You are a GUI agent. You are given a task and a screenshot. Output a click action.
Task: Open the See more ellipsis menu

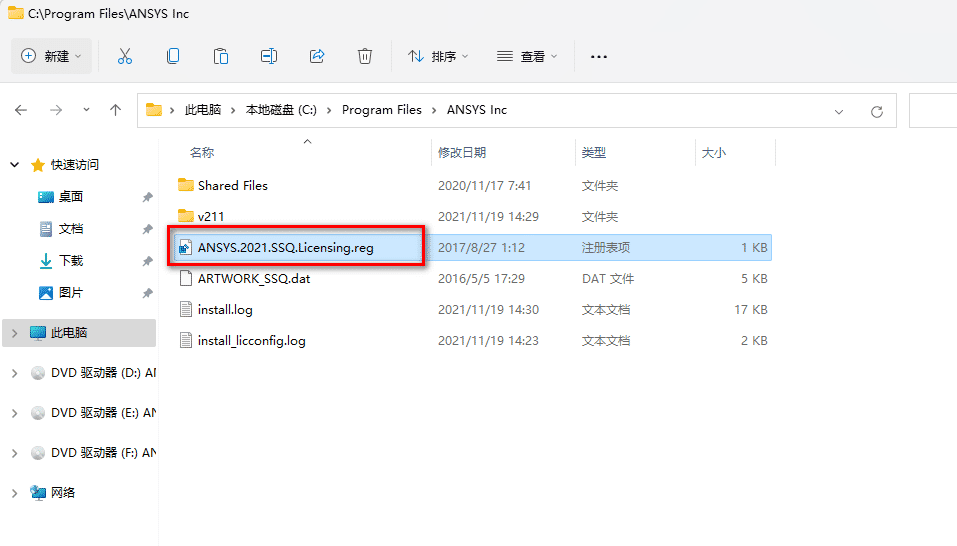pyautogui.click(x=599, y=57)
